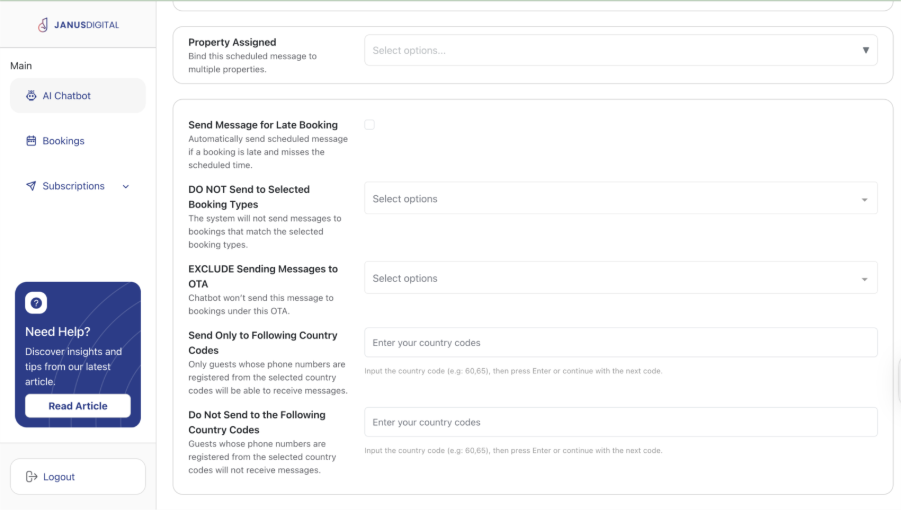This screenshot has height=510, width=901.
Task: Open the Property Assigned dropdown arrow
Action: (x=865, y=50)
